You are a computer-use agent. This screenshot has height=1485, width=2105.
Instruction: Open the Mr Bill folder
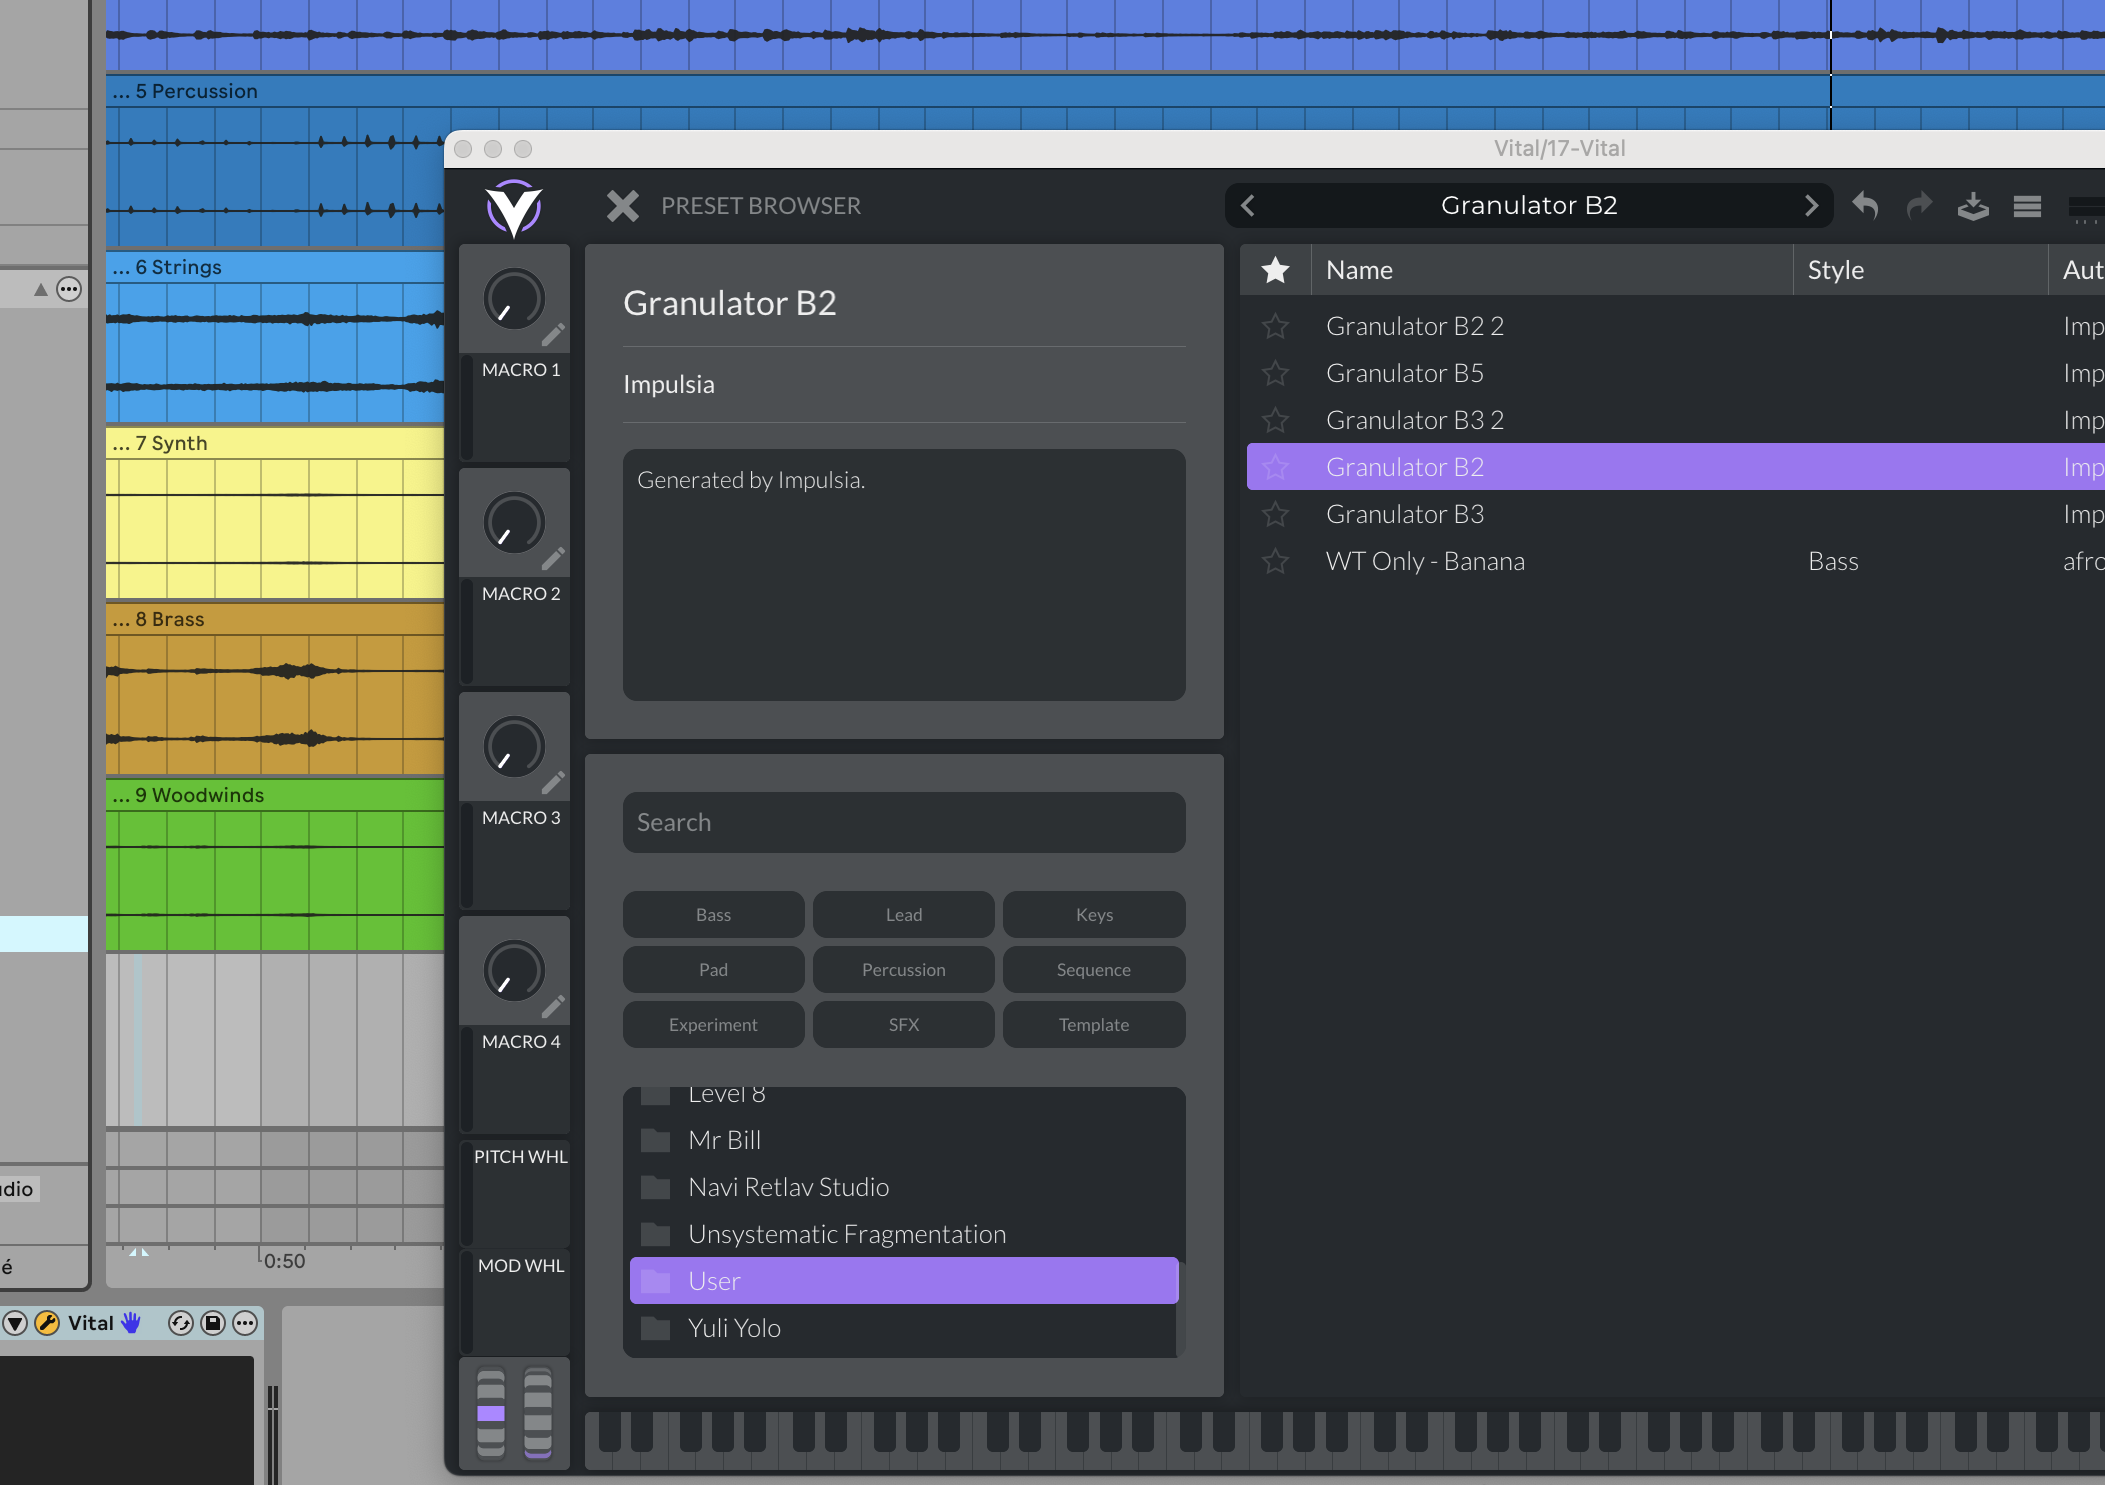coord(903,1140)
